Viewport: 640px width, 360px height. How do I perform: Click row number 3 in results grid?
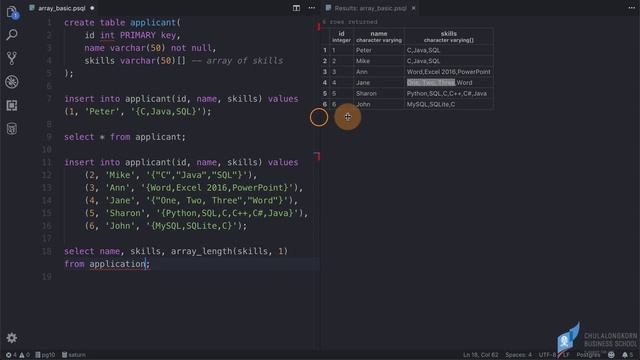tap(325, 72)
